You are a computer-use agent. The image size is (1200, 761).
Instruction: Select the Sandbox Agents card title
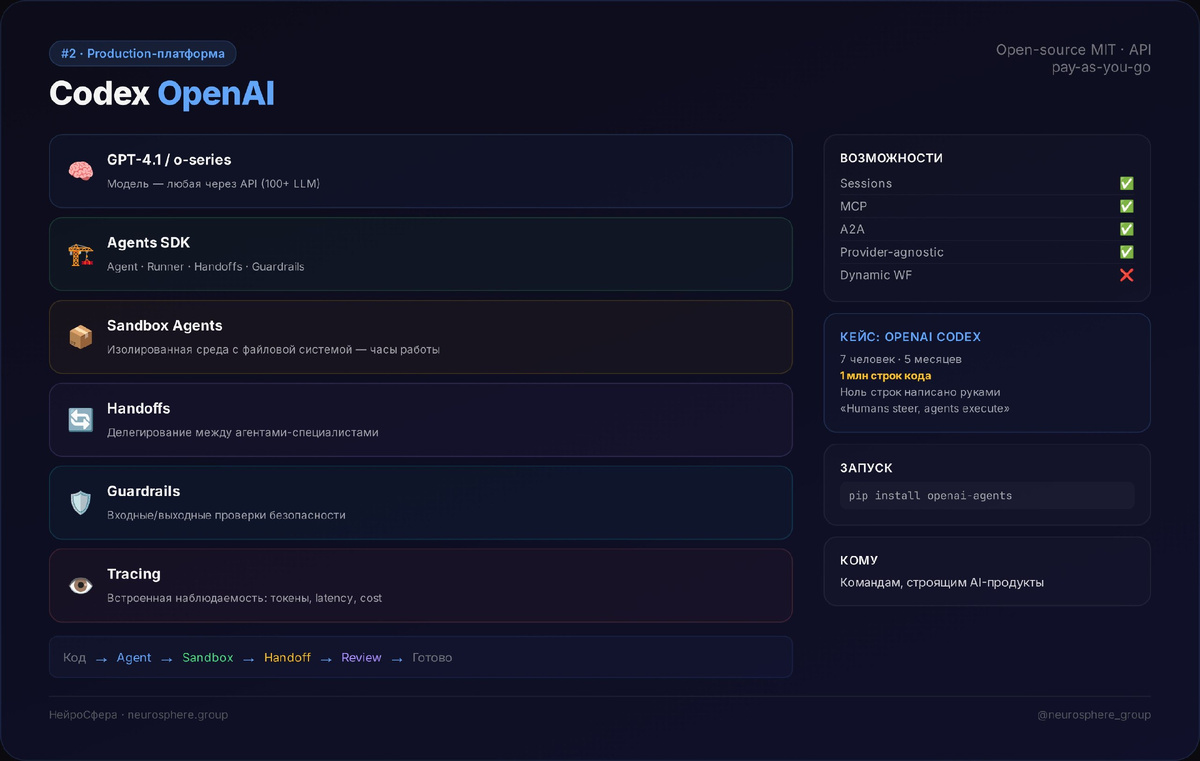(x=165, y=326)
